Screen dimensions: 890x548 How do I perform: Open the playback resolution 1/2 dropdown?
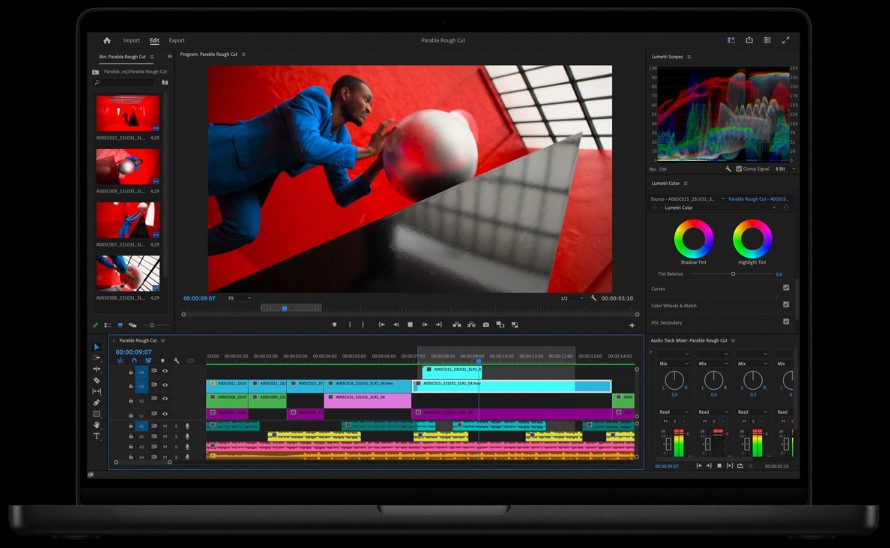click(570, 298)
